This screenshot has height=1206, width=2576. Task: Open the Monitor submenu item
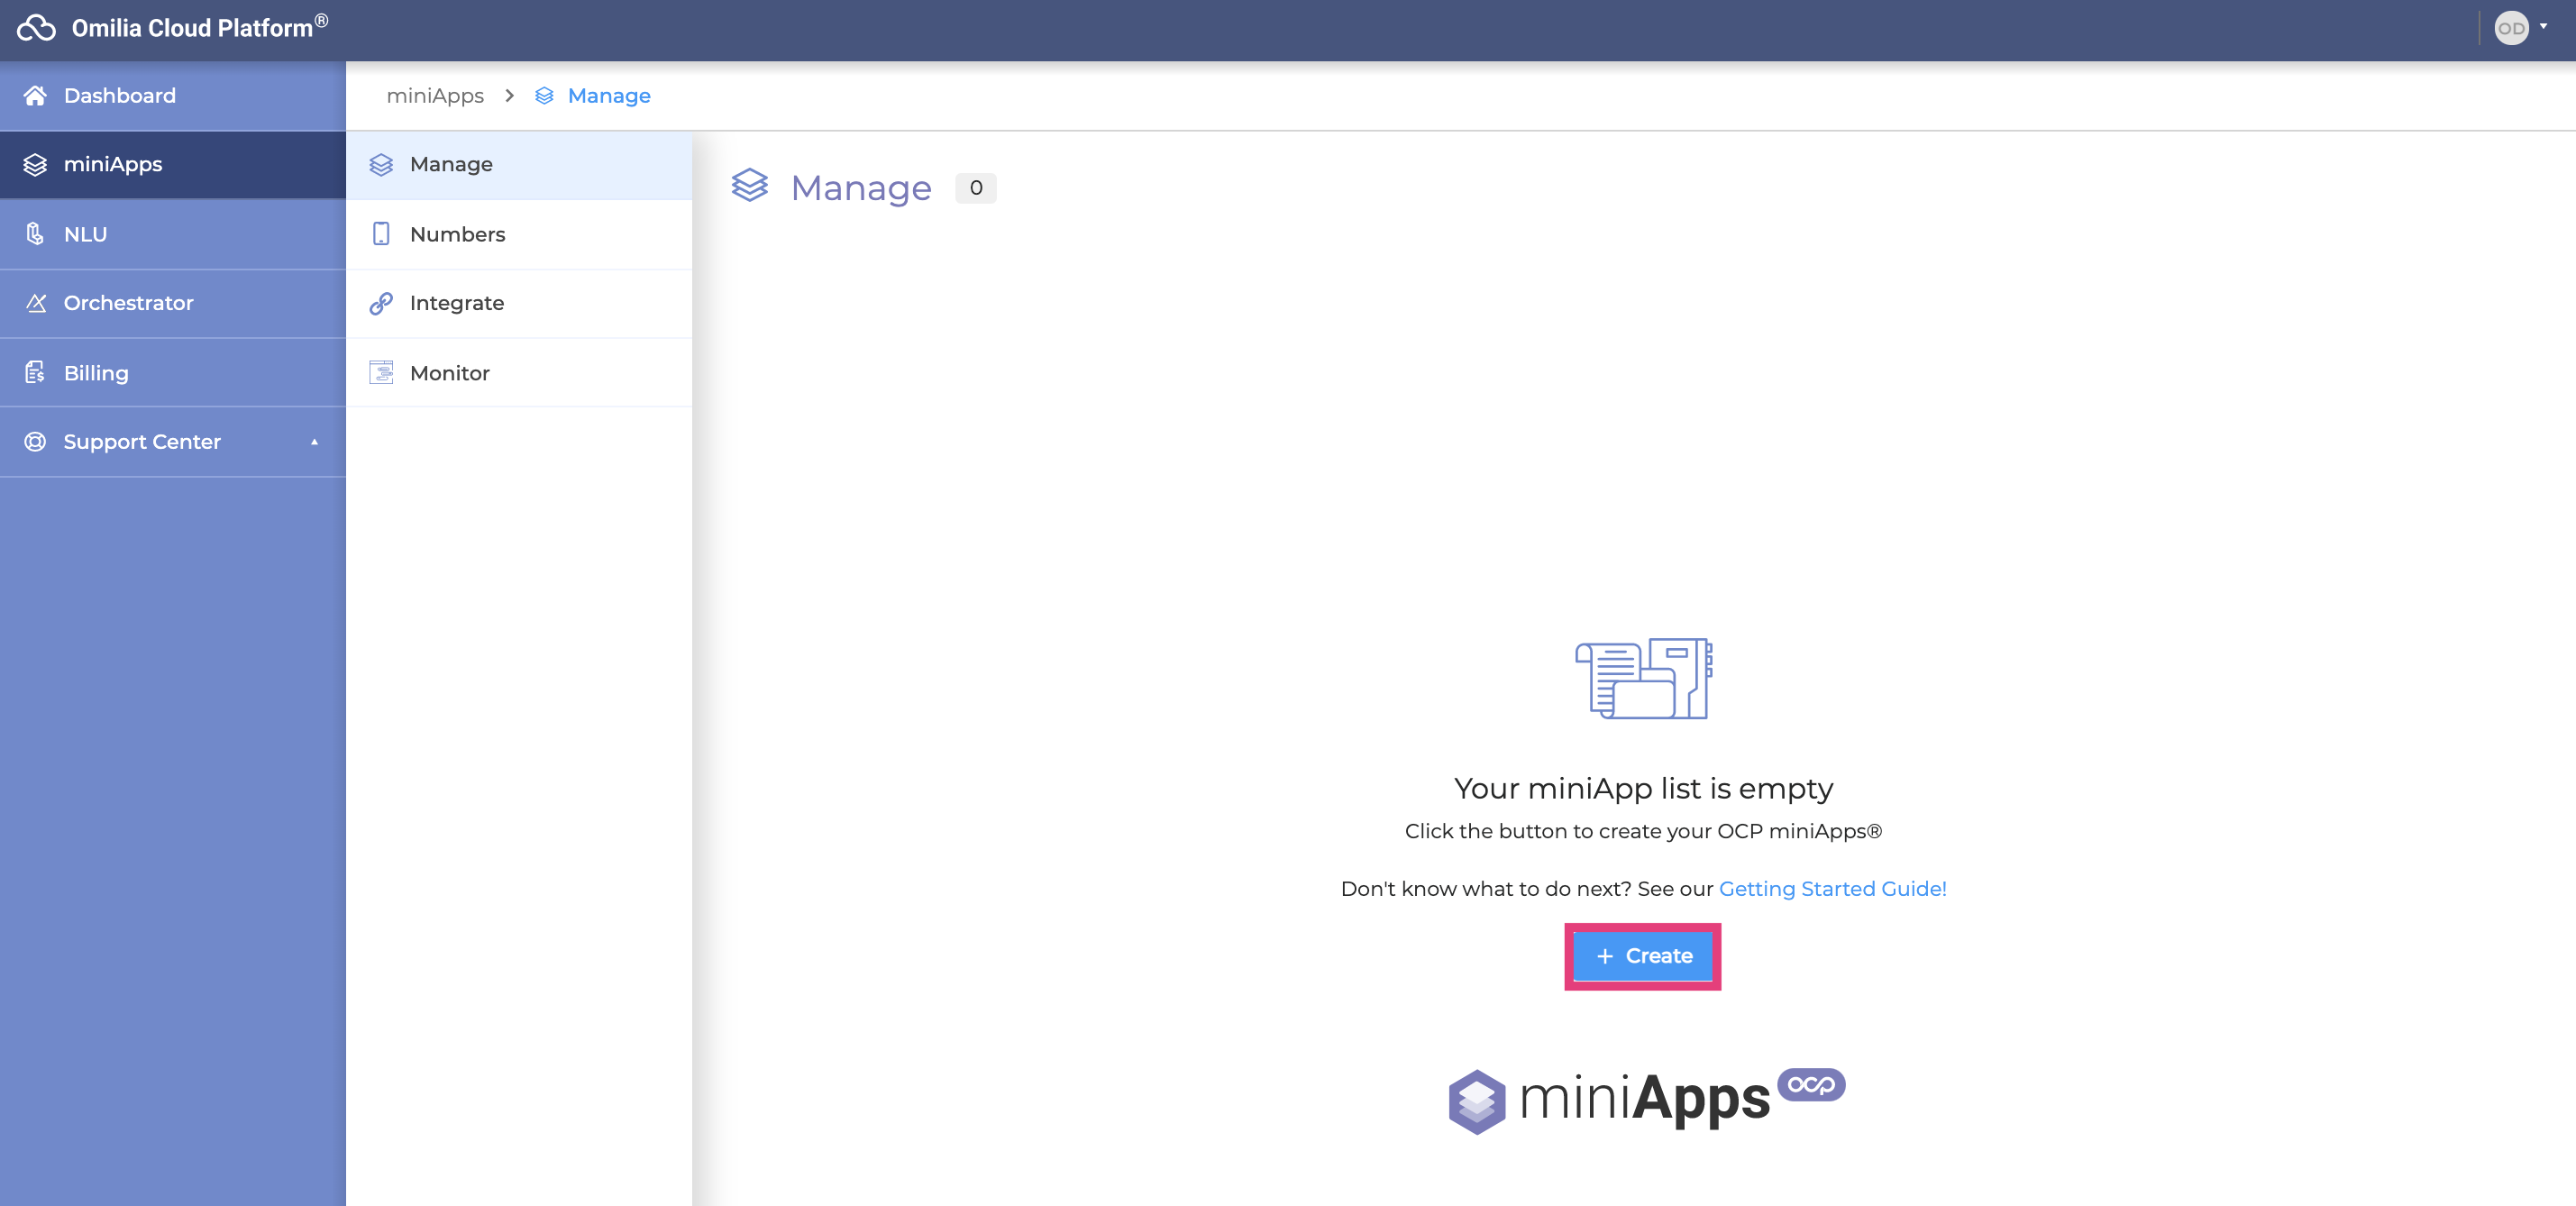(519, 372)
